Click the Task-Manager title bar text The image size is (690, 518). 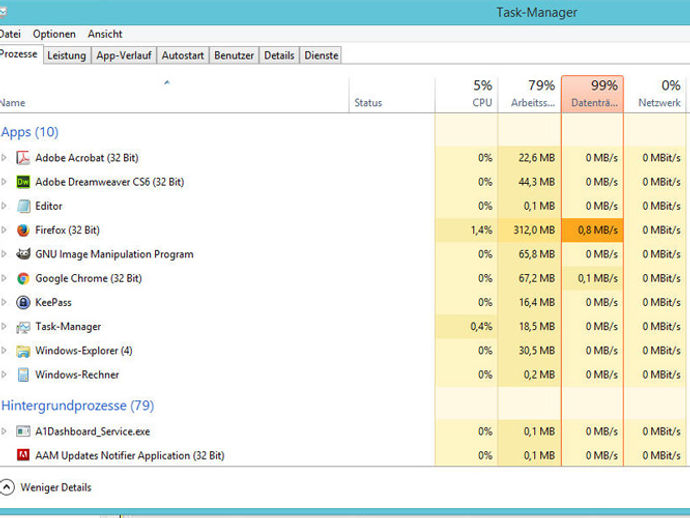(x=537, y=12)
